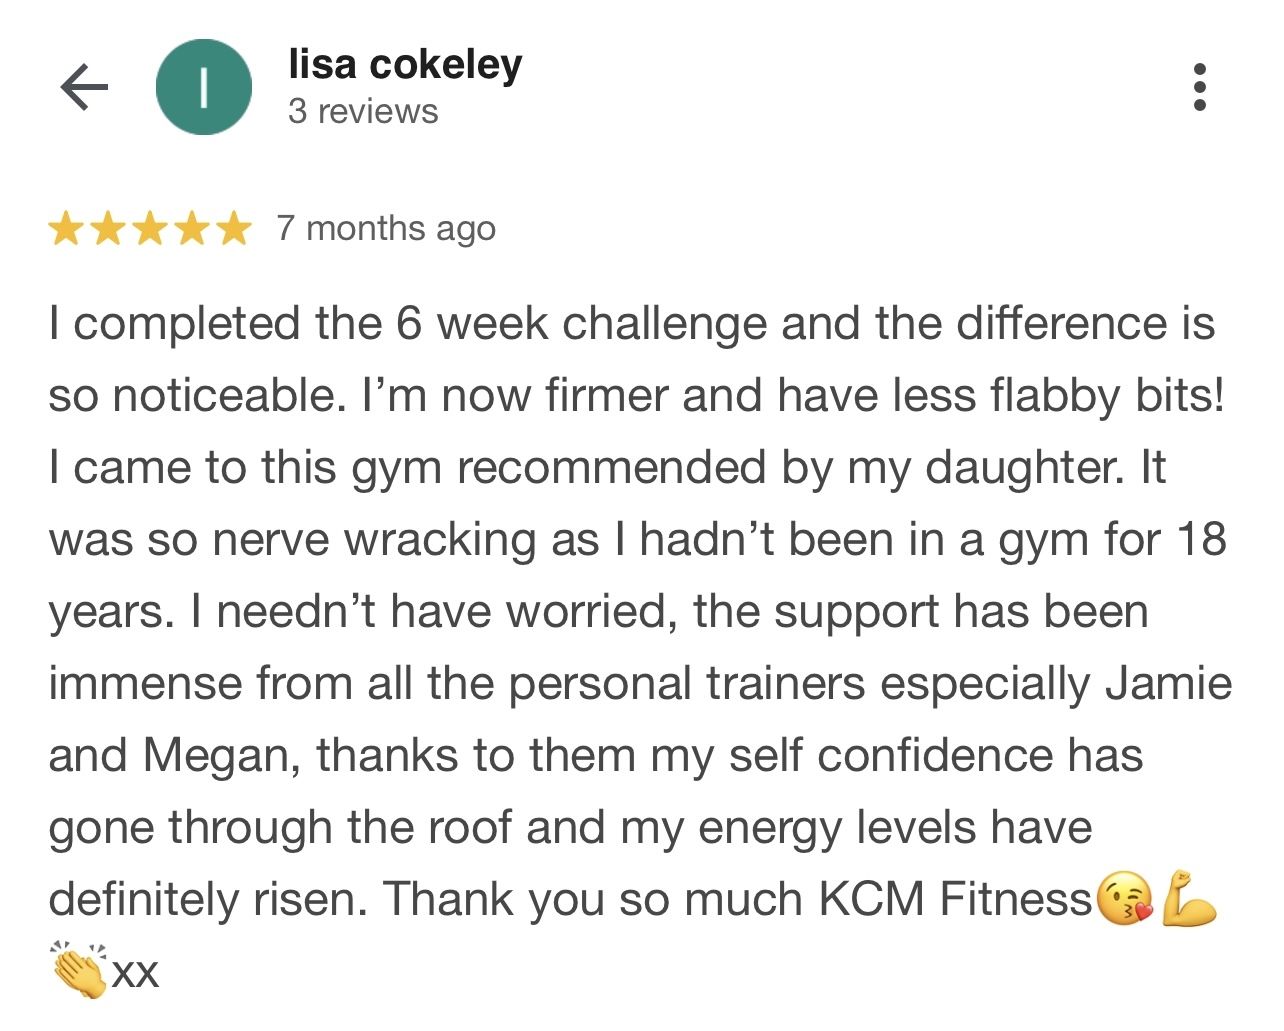The width and height of the screenshot is (1284, 1031).
Task: Click the fifth yellow rating star
Action: (x=234, y=229)
